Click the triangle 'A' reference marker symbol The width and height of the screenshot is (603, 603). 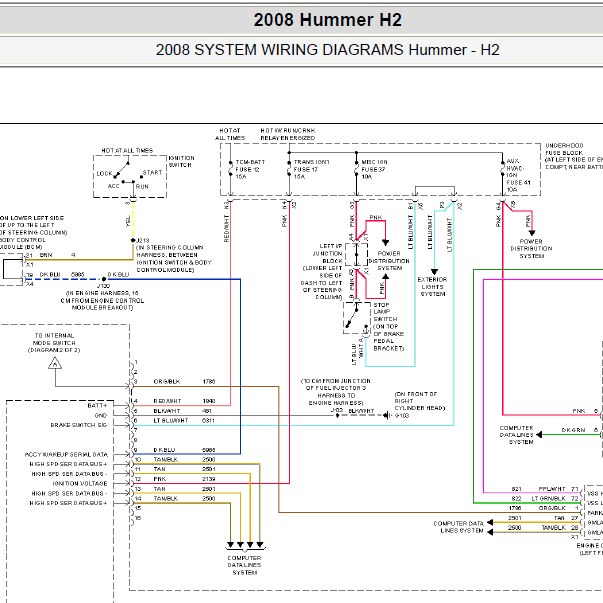(55, 363)
